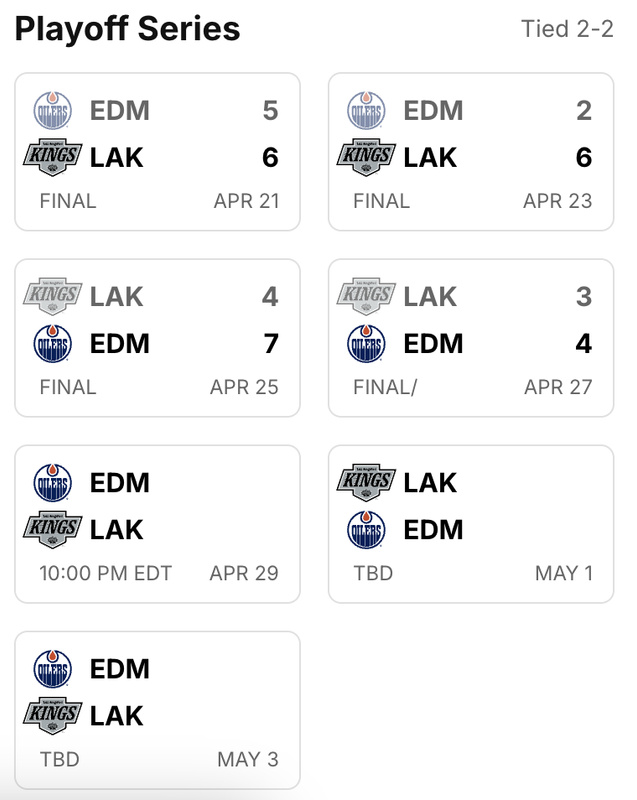Click the Playoff Series heading
Screen dimensions: 637x800
(x=128, y=29)
